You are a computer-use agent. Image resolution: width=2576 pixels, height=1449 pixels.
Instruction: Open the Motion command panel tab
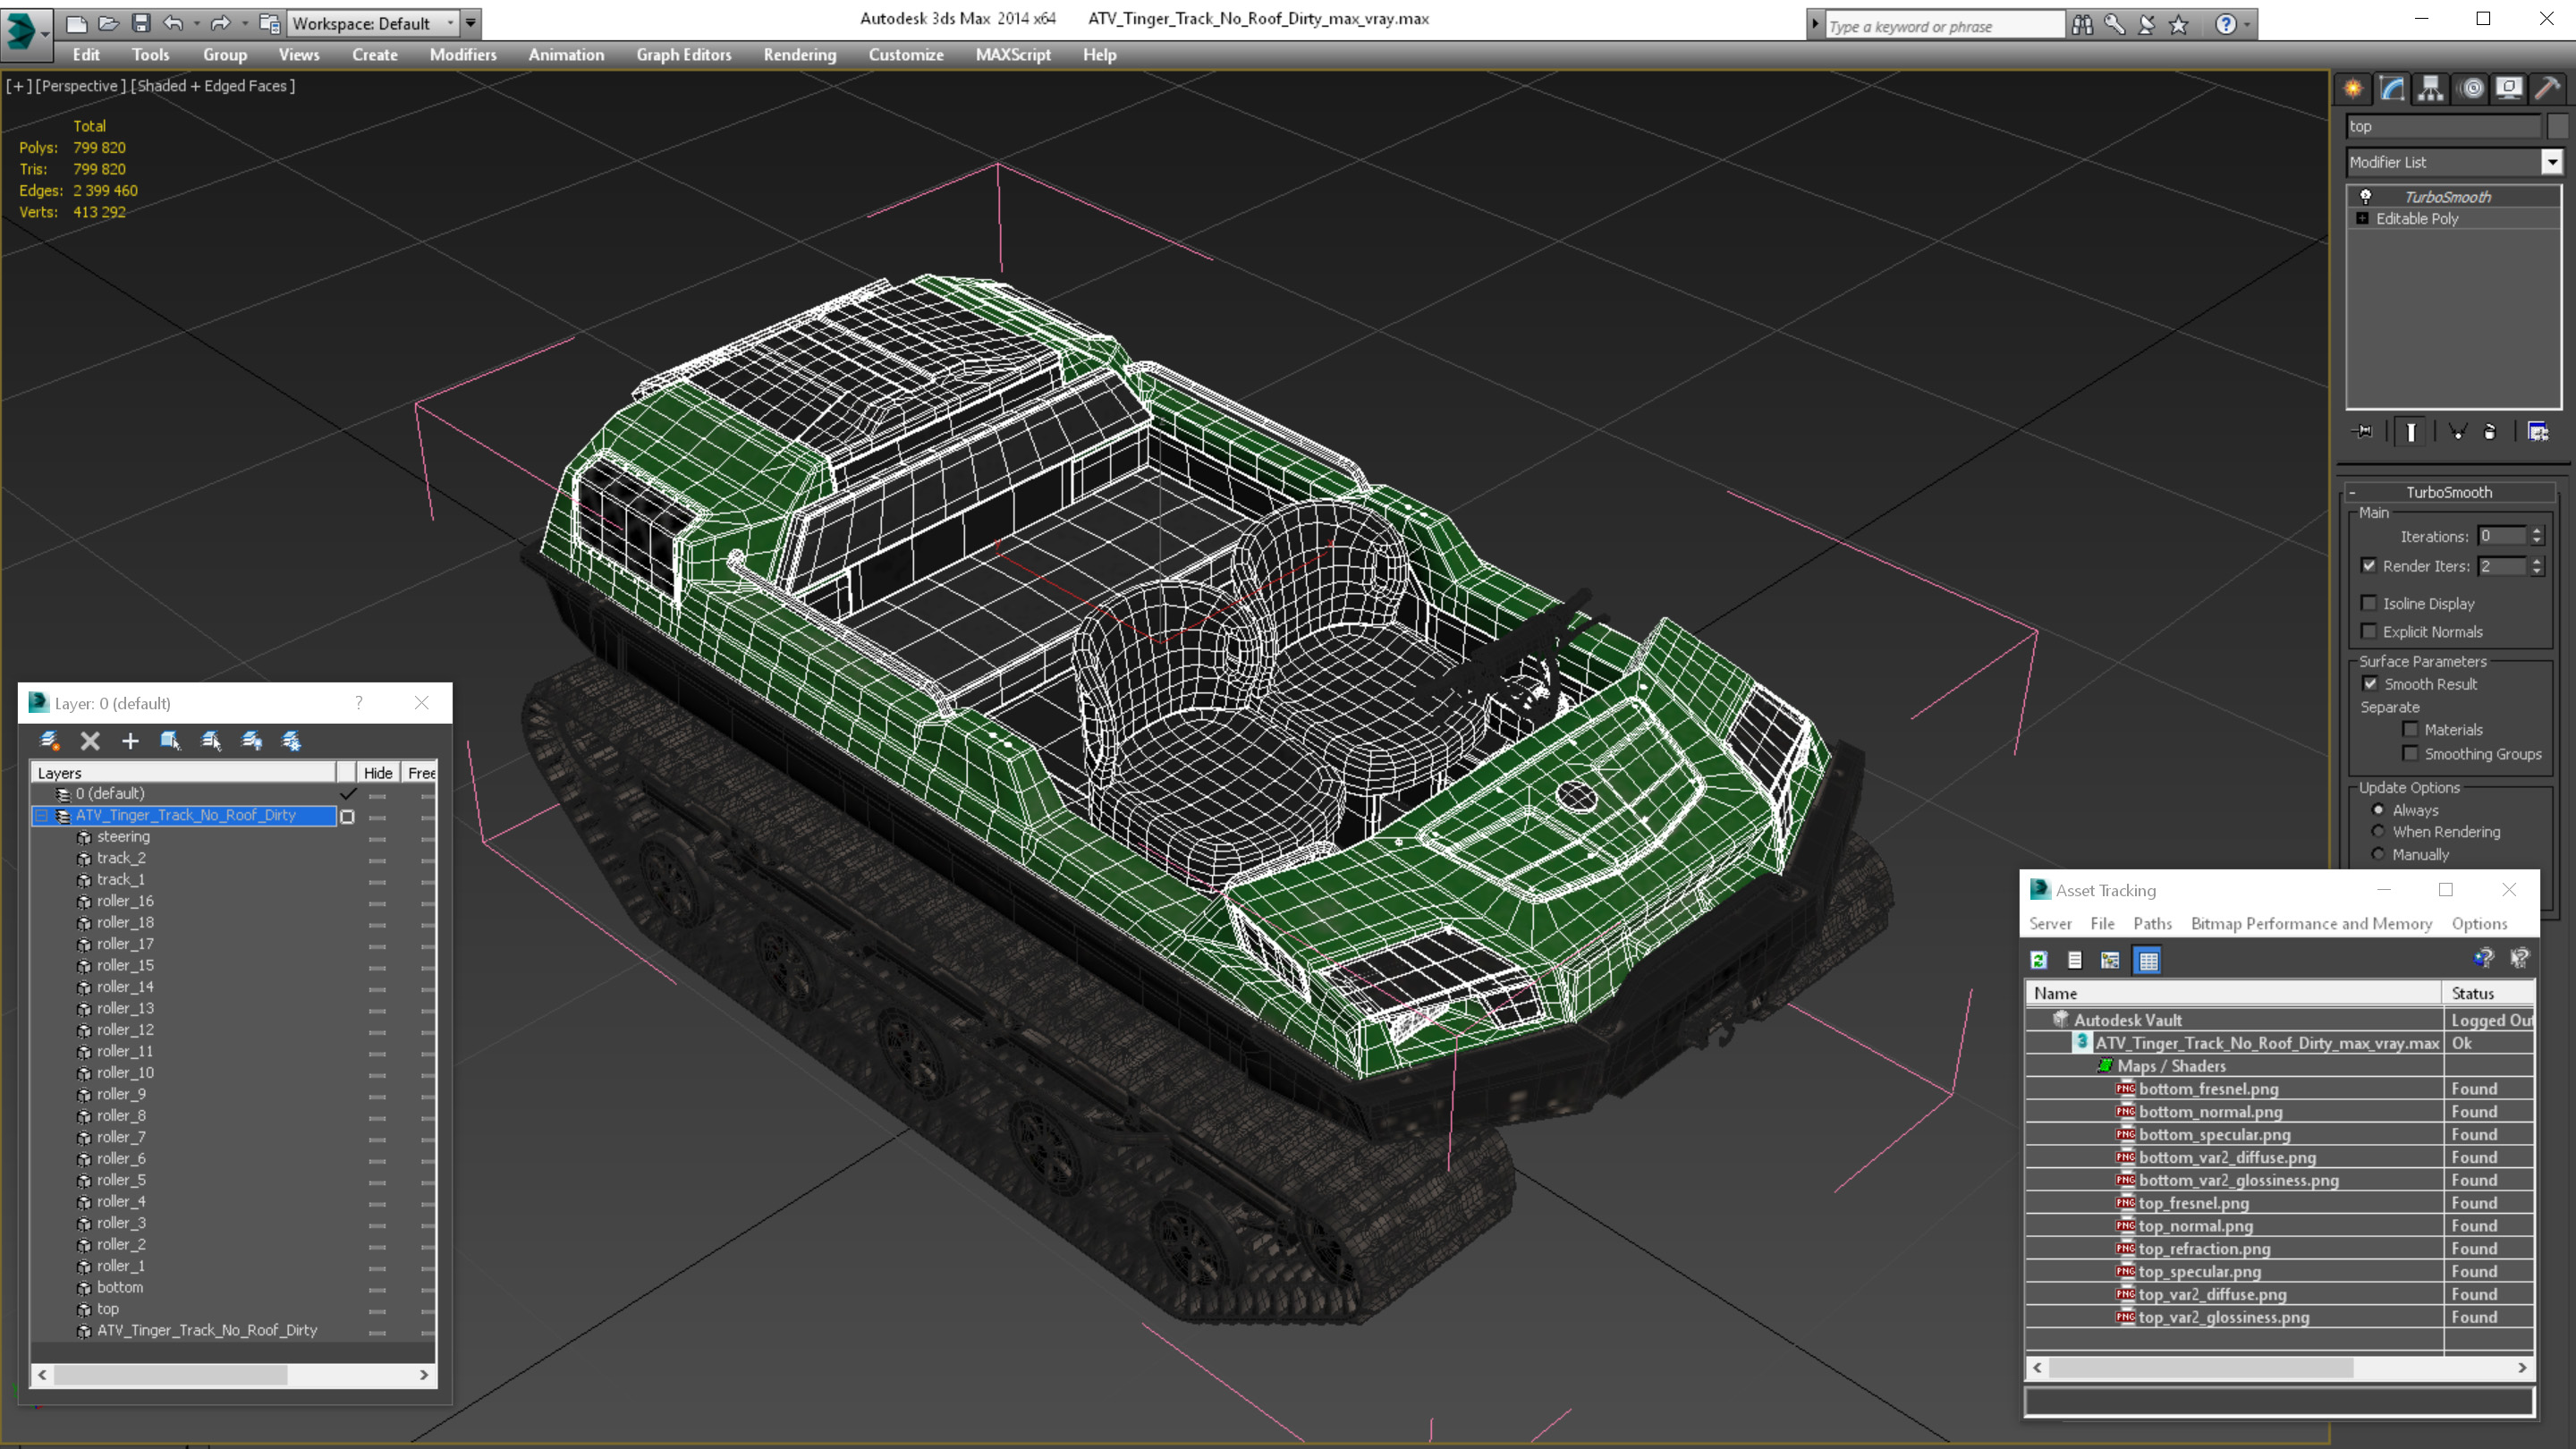[2471, 89]
